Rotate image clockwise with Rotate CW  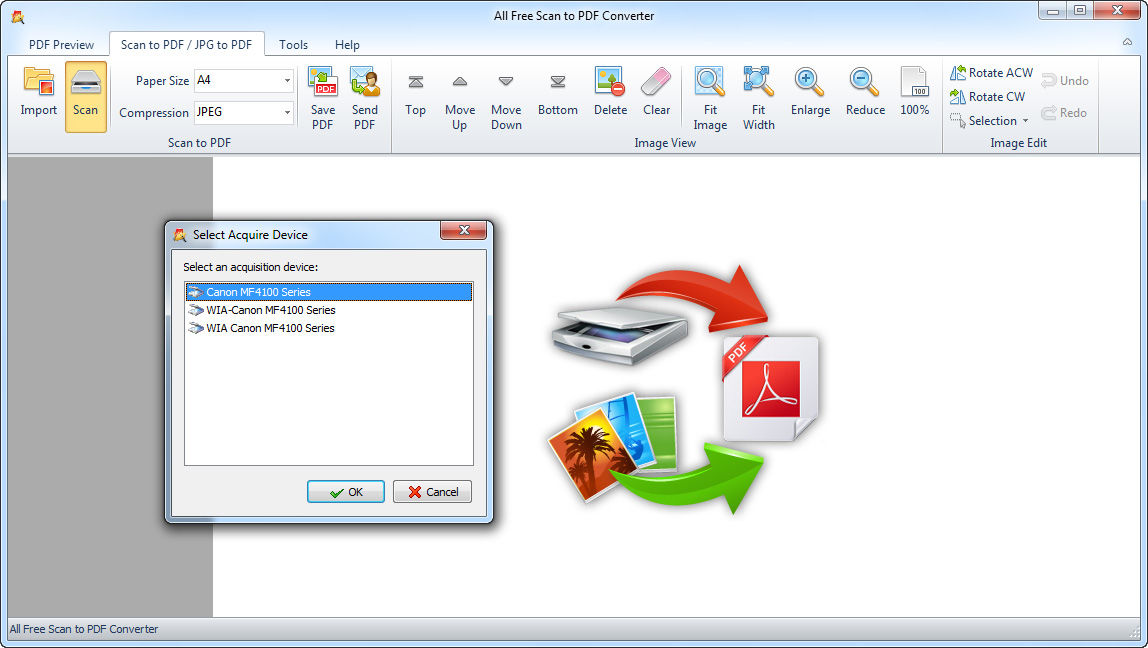click(987, 97)
